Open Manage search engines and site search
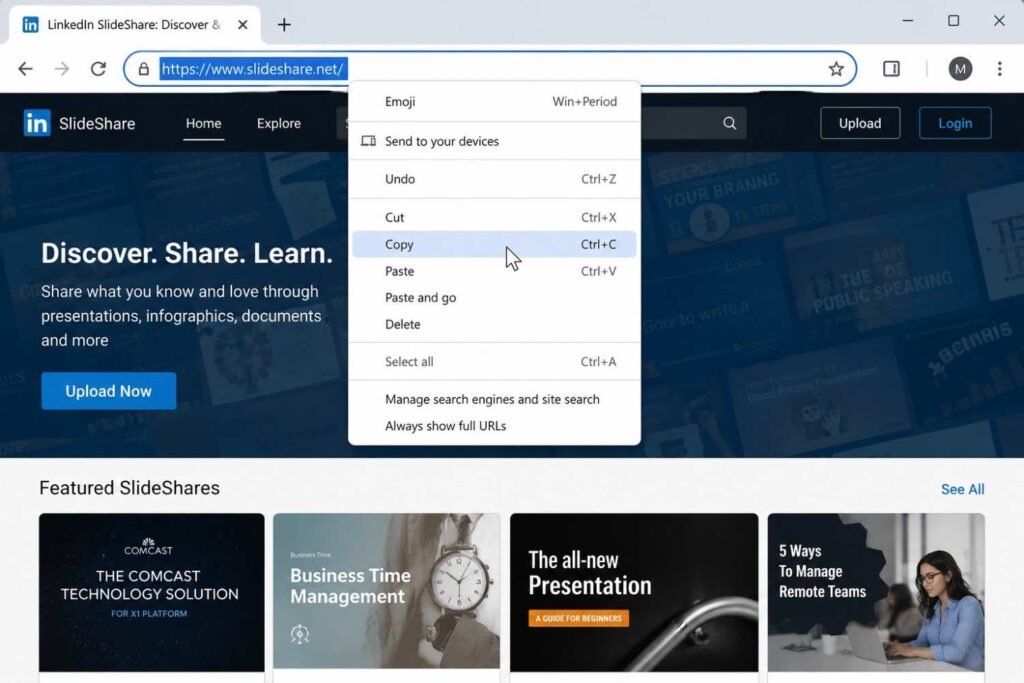 coord(494,399)
